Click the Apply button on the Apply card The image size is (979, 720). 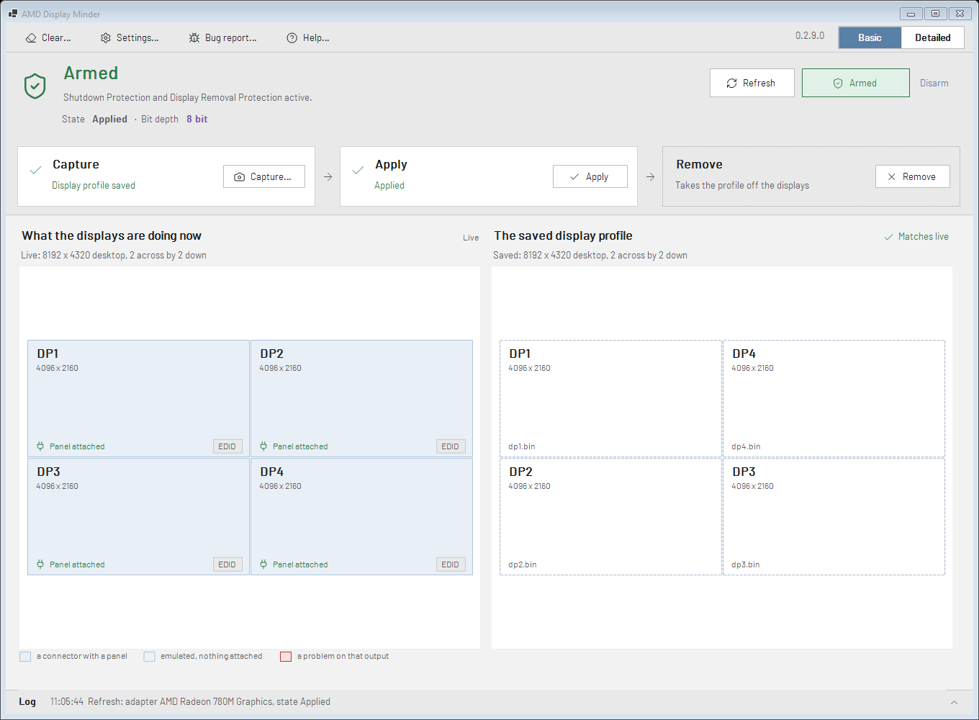590,177
